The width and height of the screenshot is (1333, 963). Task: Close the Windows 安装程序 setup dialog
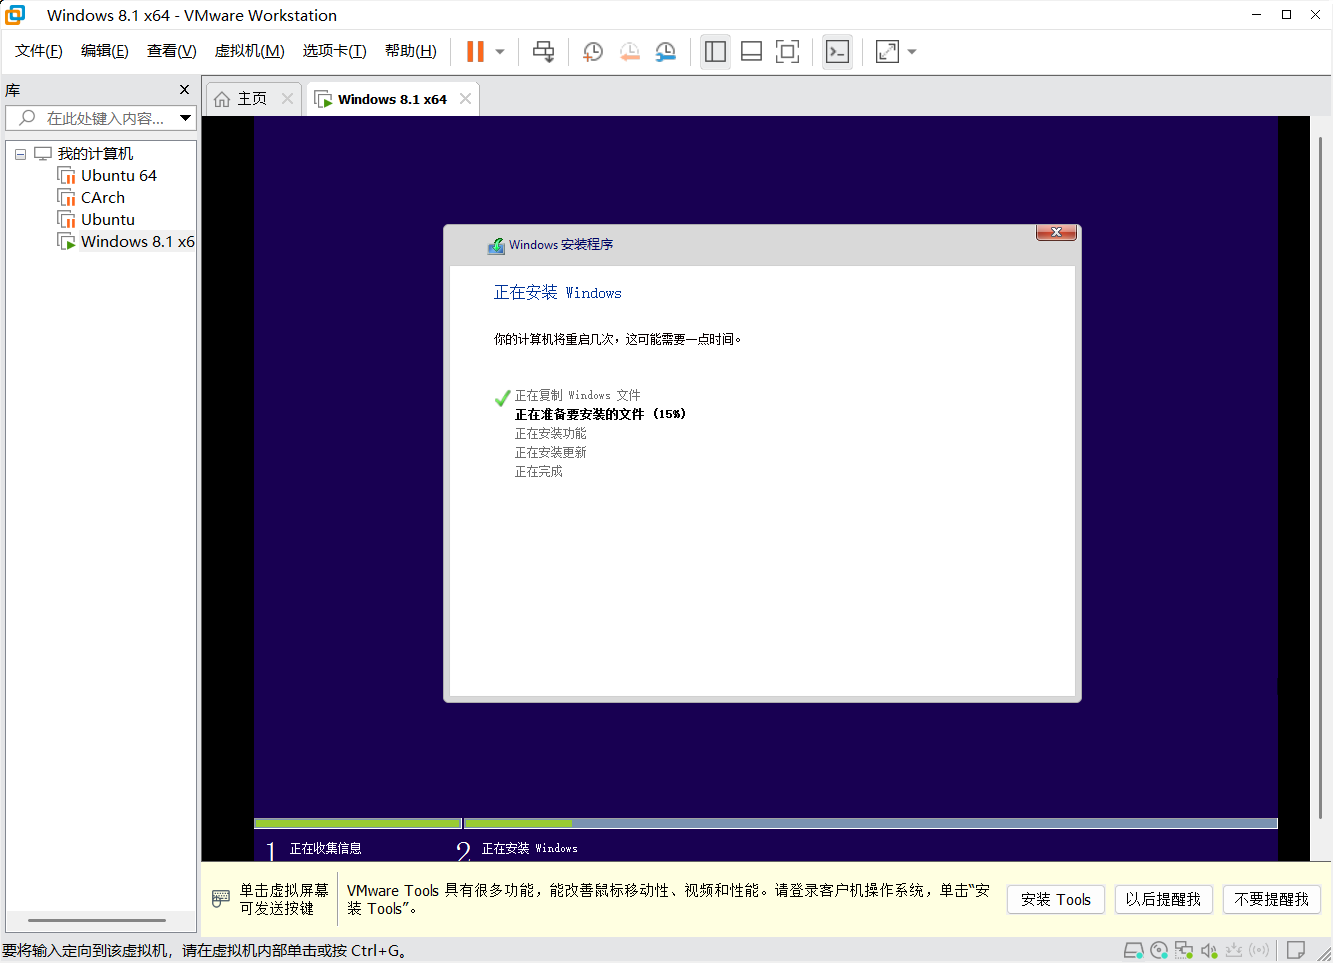1056,232
